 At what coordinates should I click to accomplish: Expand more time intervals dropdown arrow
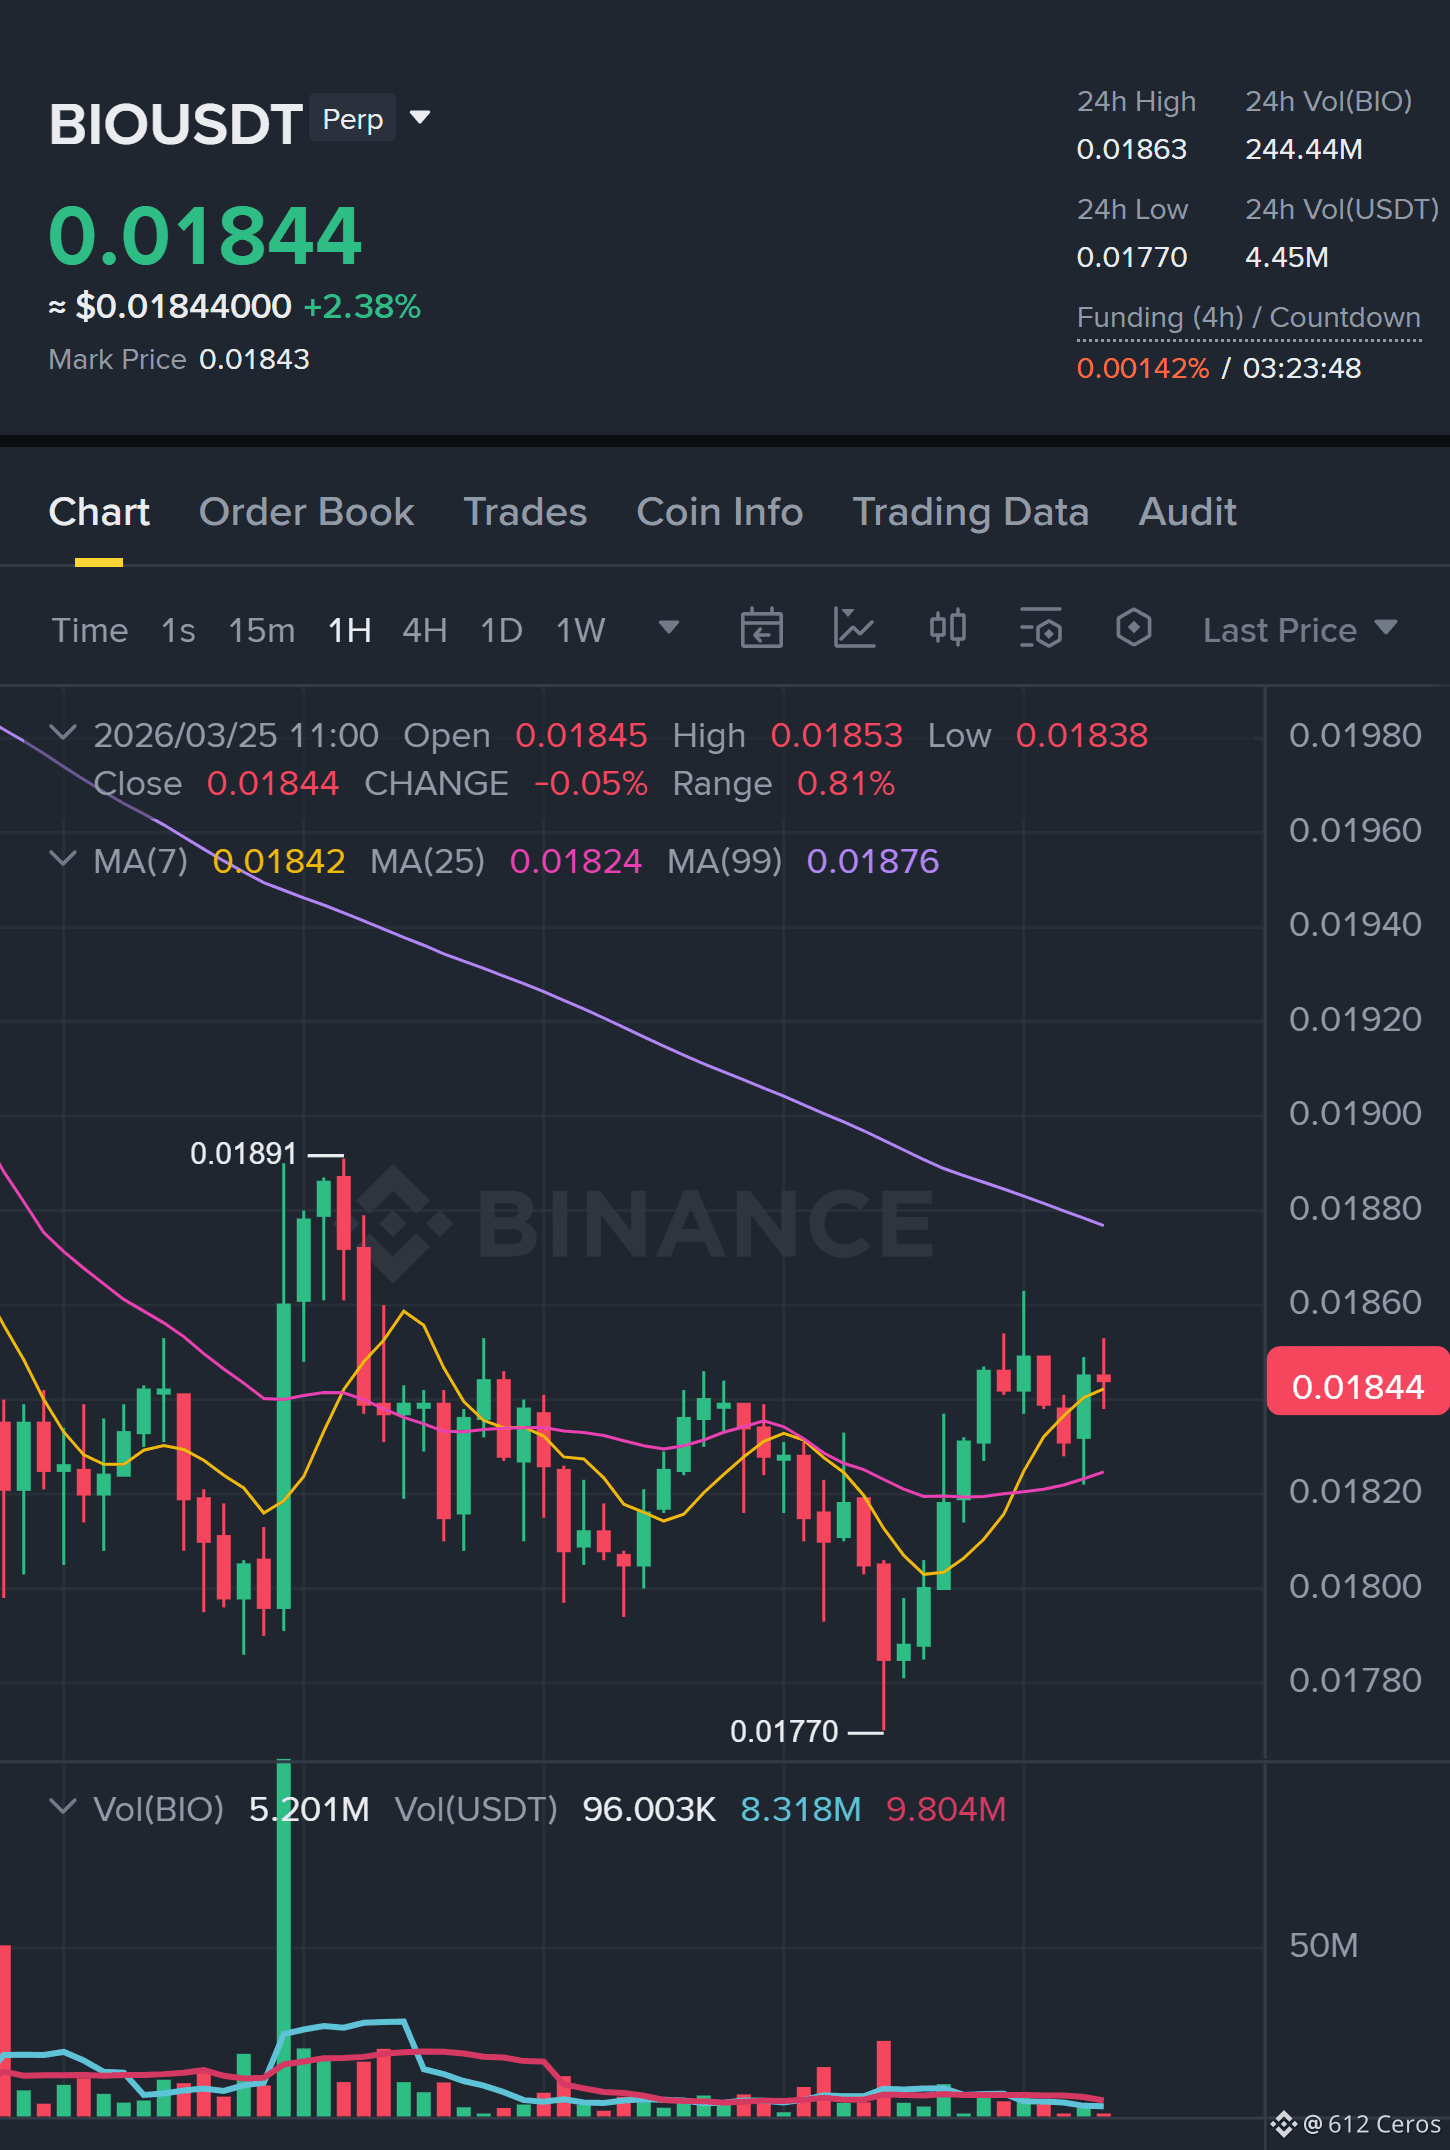coord(669,628)
